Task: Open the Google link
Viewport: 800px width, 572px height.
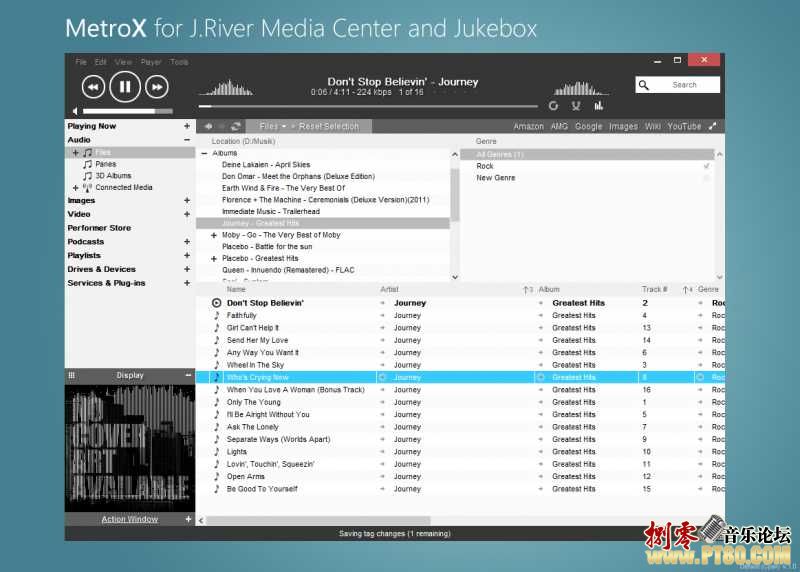Action: click(589, 126)
